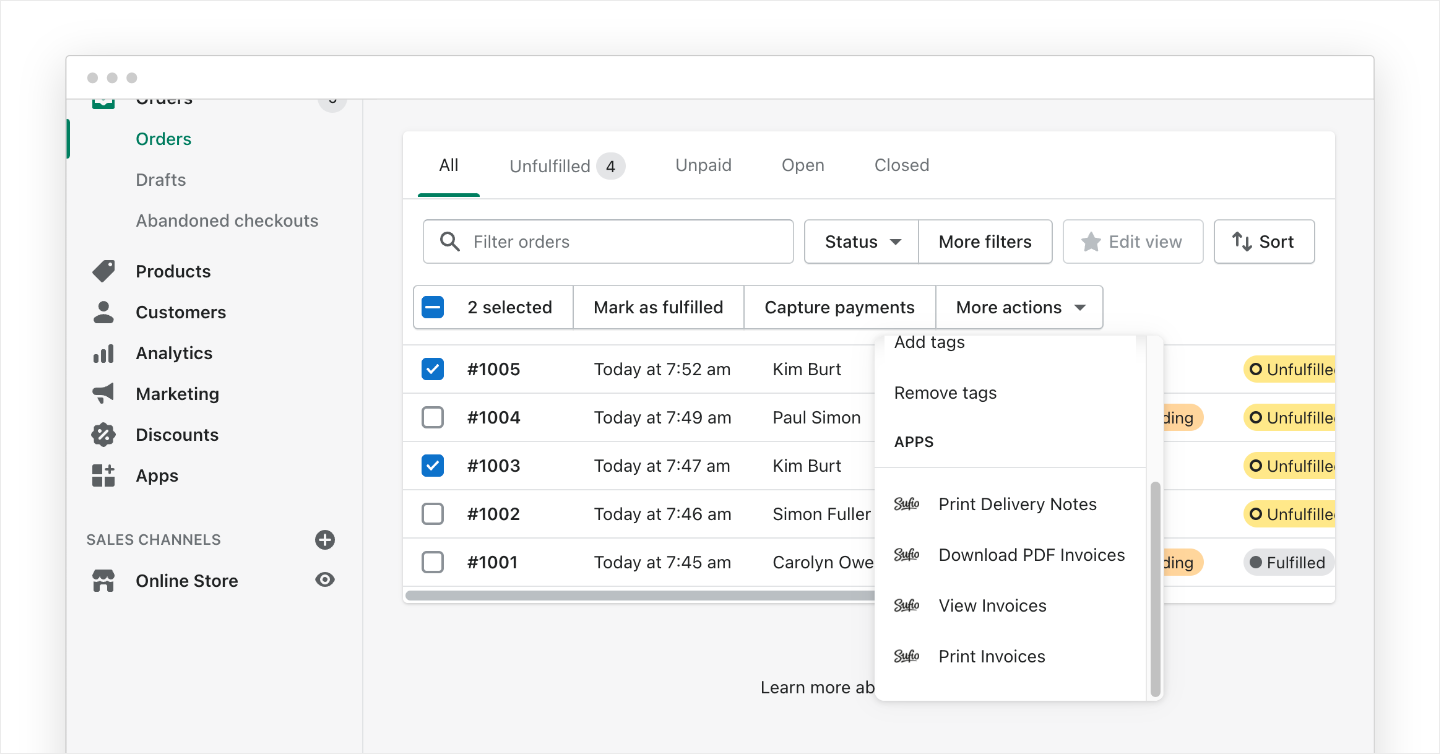Add a sales channel with plus icon
1440x754 pixels.
pos(325,540)
